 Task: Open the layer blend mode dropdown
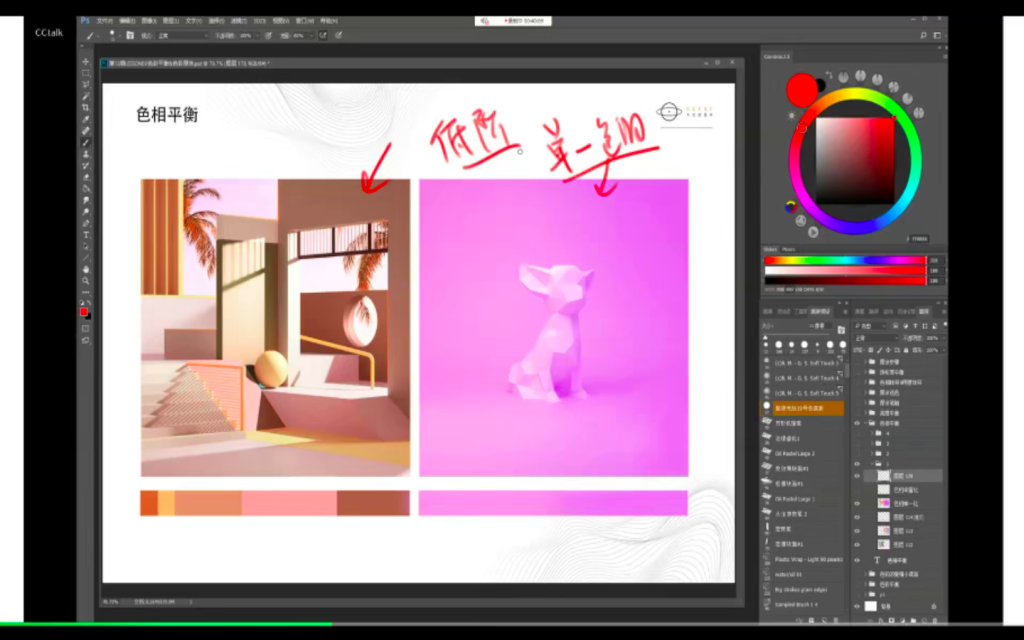(x=875, y=338)
